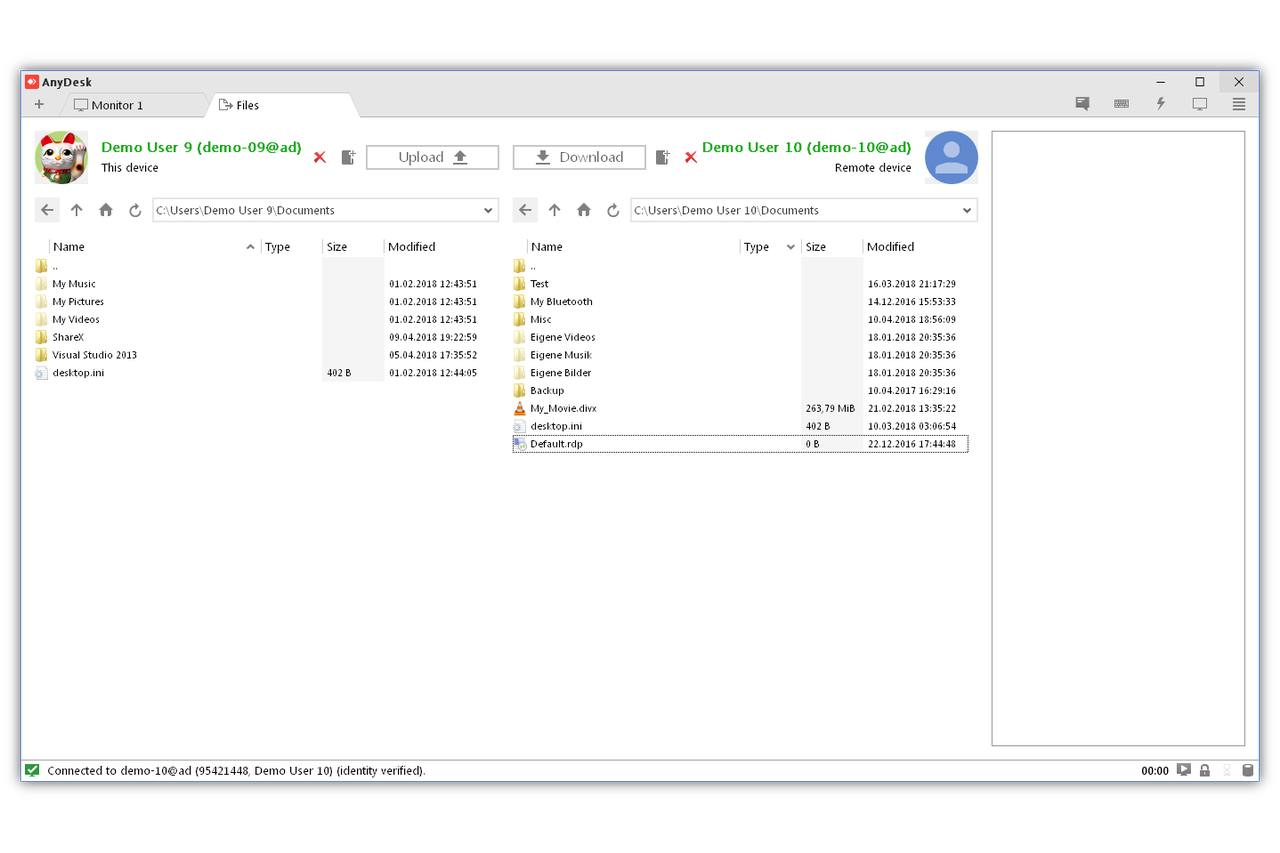The height and width of the screenshot is (853, 1280).
Task: Go to home folder in Demo User 9's pane
Action: click(106, 210)
